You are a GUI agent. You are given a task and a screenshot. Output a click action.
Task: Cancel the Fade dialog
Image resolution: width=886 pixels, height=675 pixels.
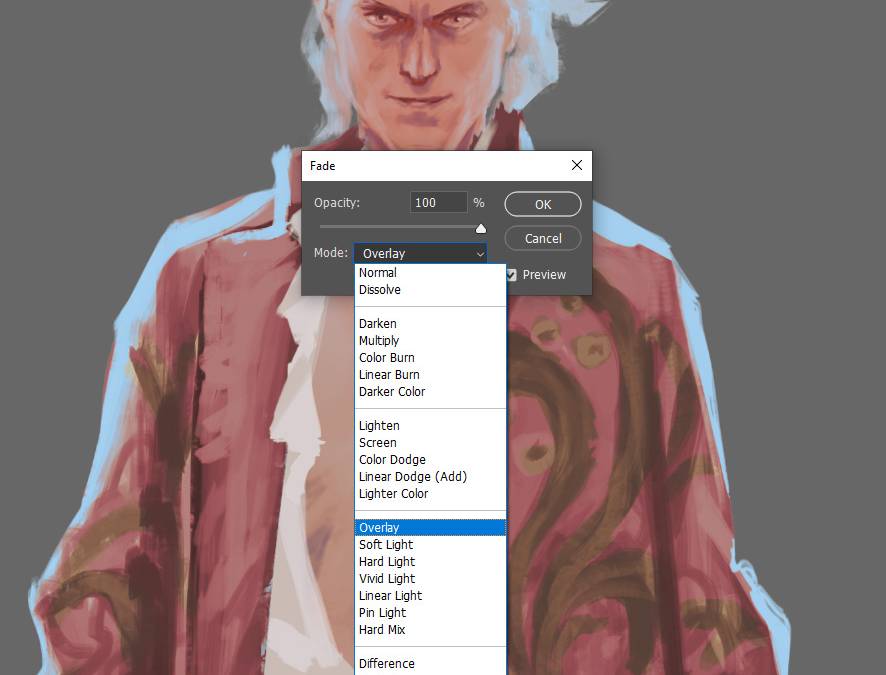[542, 238]
